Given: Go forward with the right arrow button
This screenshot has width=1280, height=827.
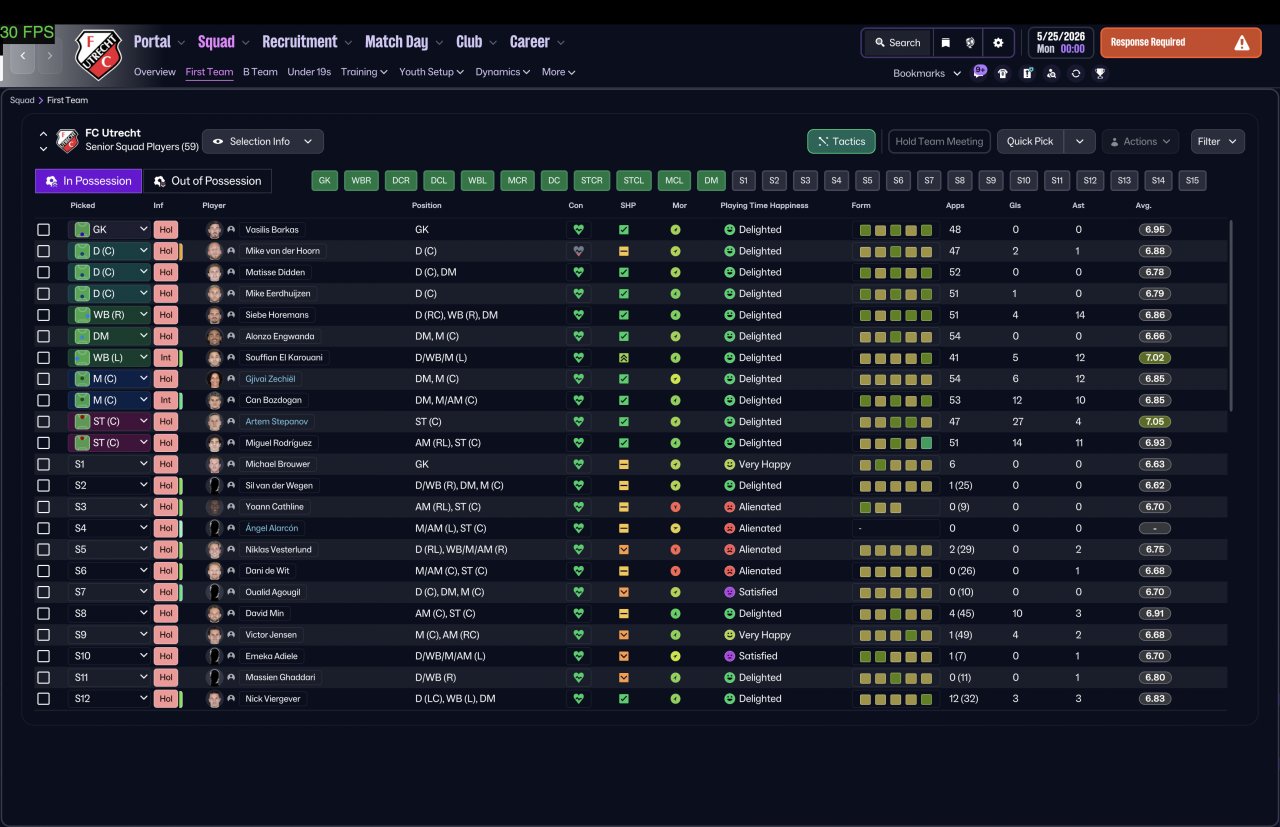Looking at the screenshot, I should click(50, 56).
